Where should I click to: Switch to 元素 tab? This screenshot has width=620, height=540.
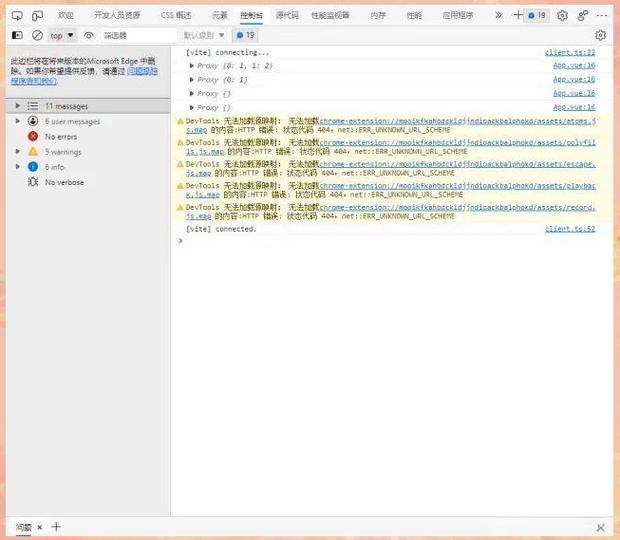tap(220, 15)
